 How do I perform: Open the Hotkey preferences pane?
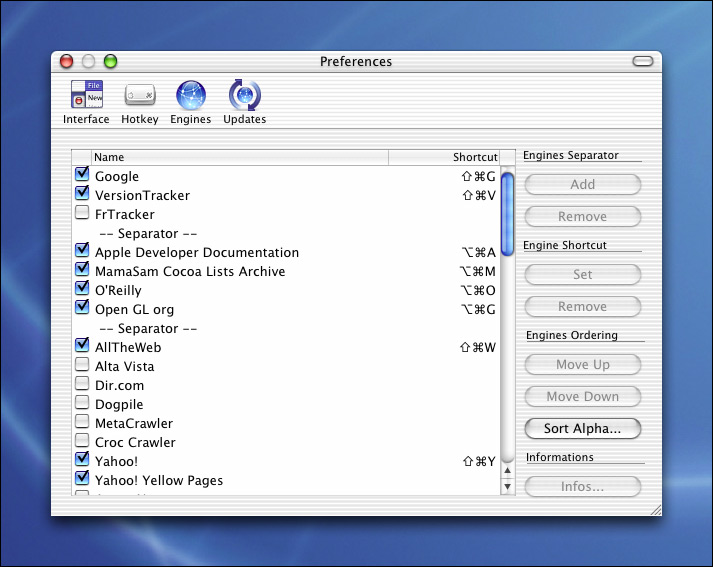click(x=140, y=102)
